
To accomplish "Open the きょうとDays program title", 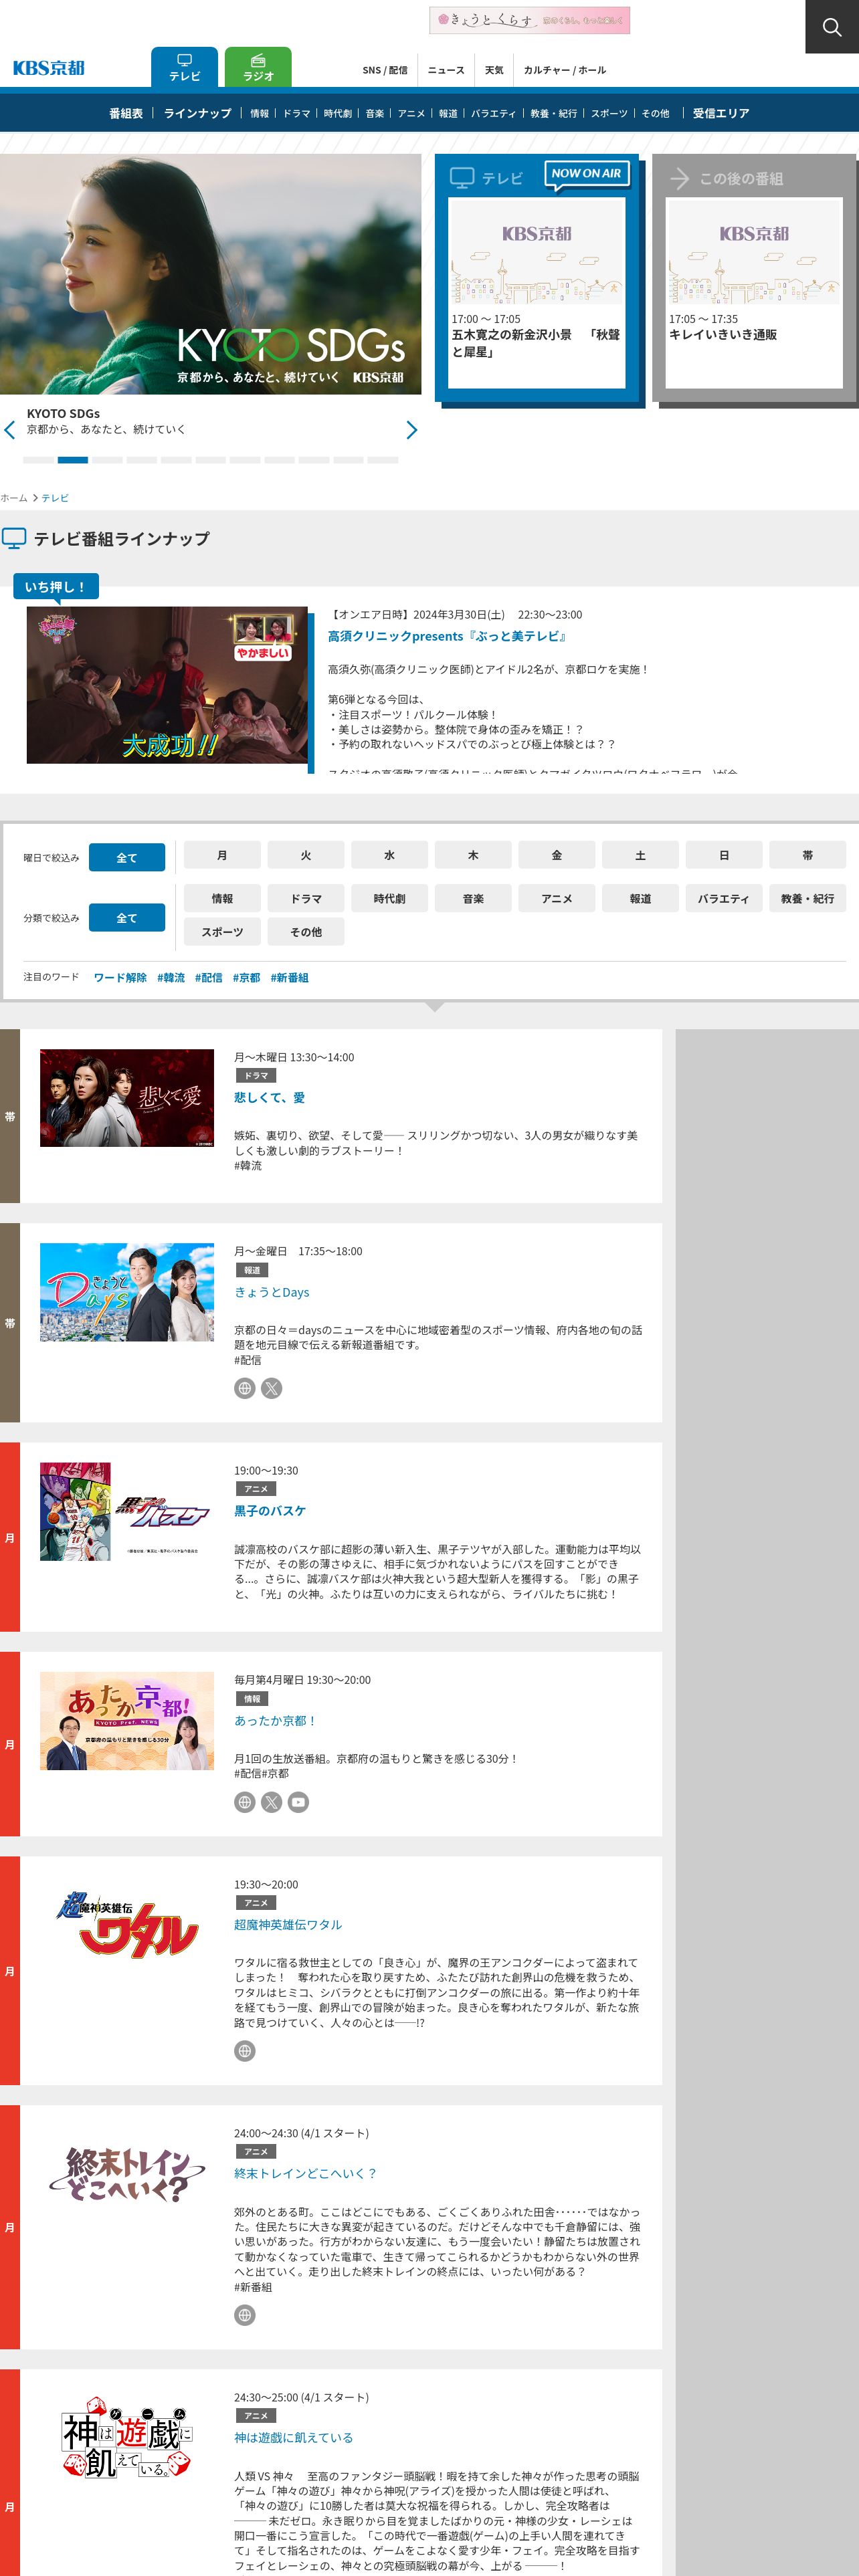I will pos(272,1293).
